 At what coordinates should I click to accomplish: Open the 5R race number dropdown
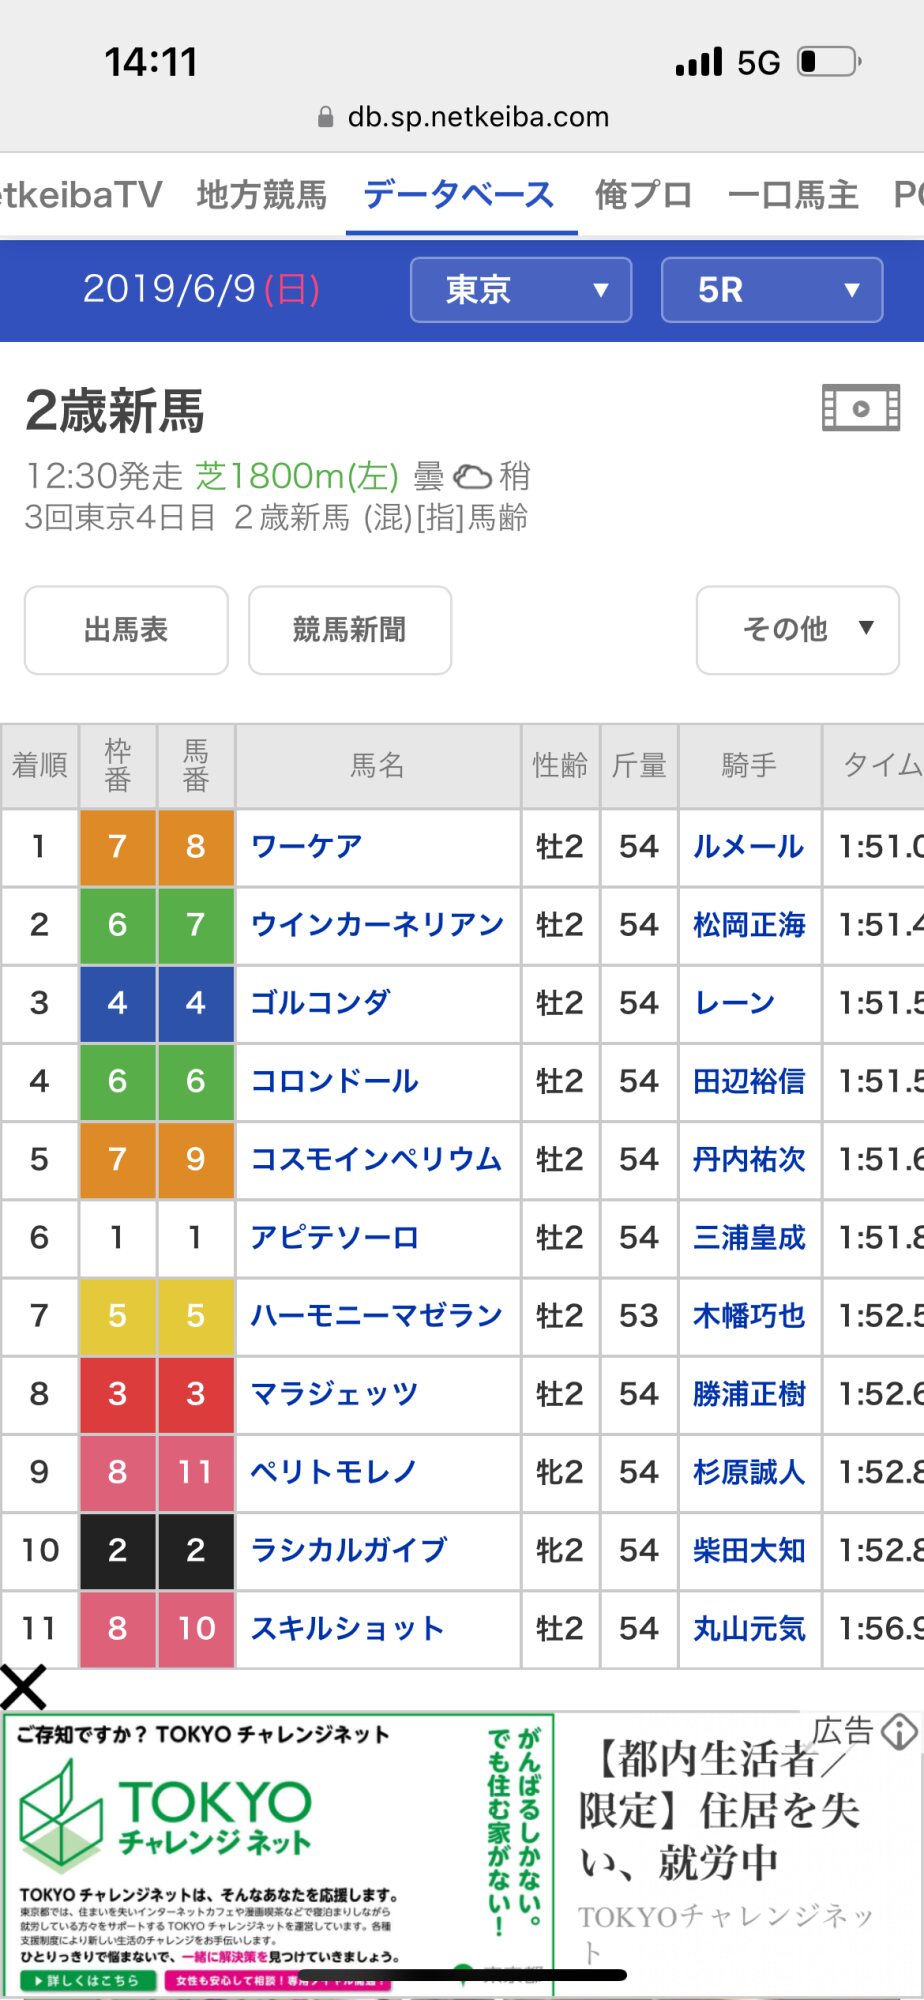click(771, 290)
